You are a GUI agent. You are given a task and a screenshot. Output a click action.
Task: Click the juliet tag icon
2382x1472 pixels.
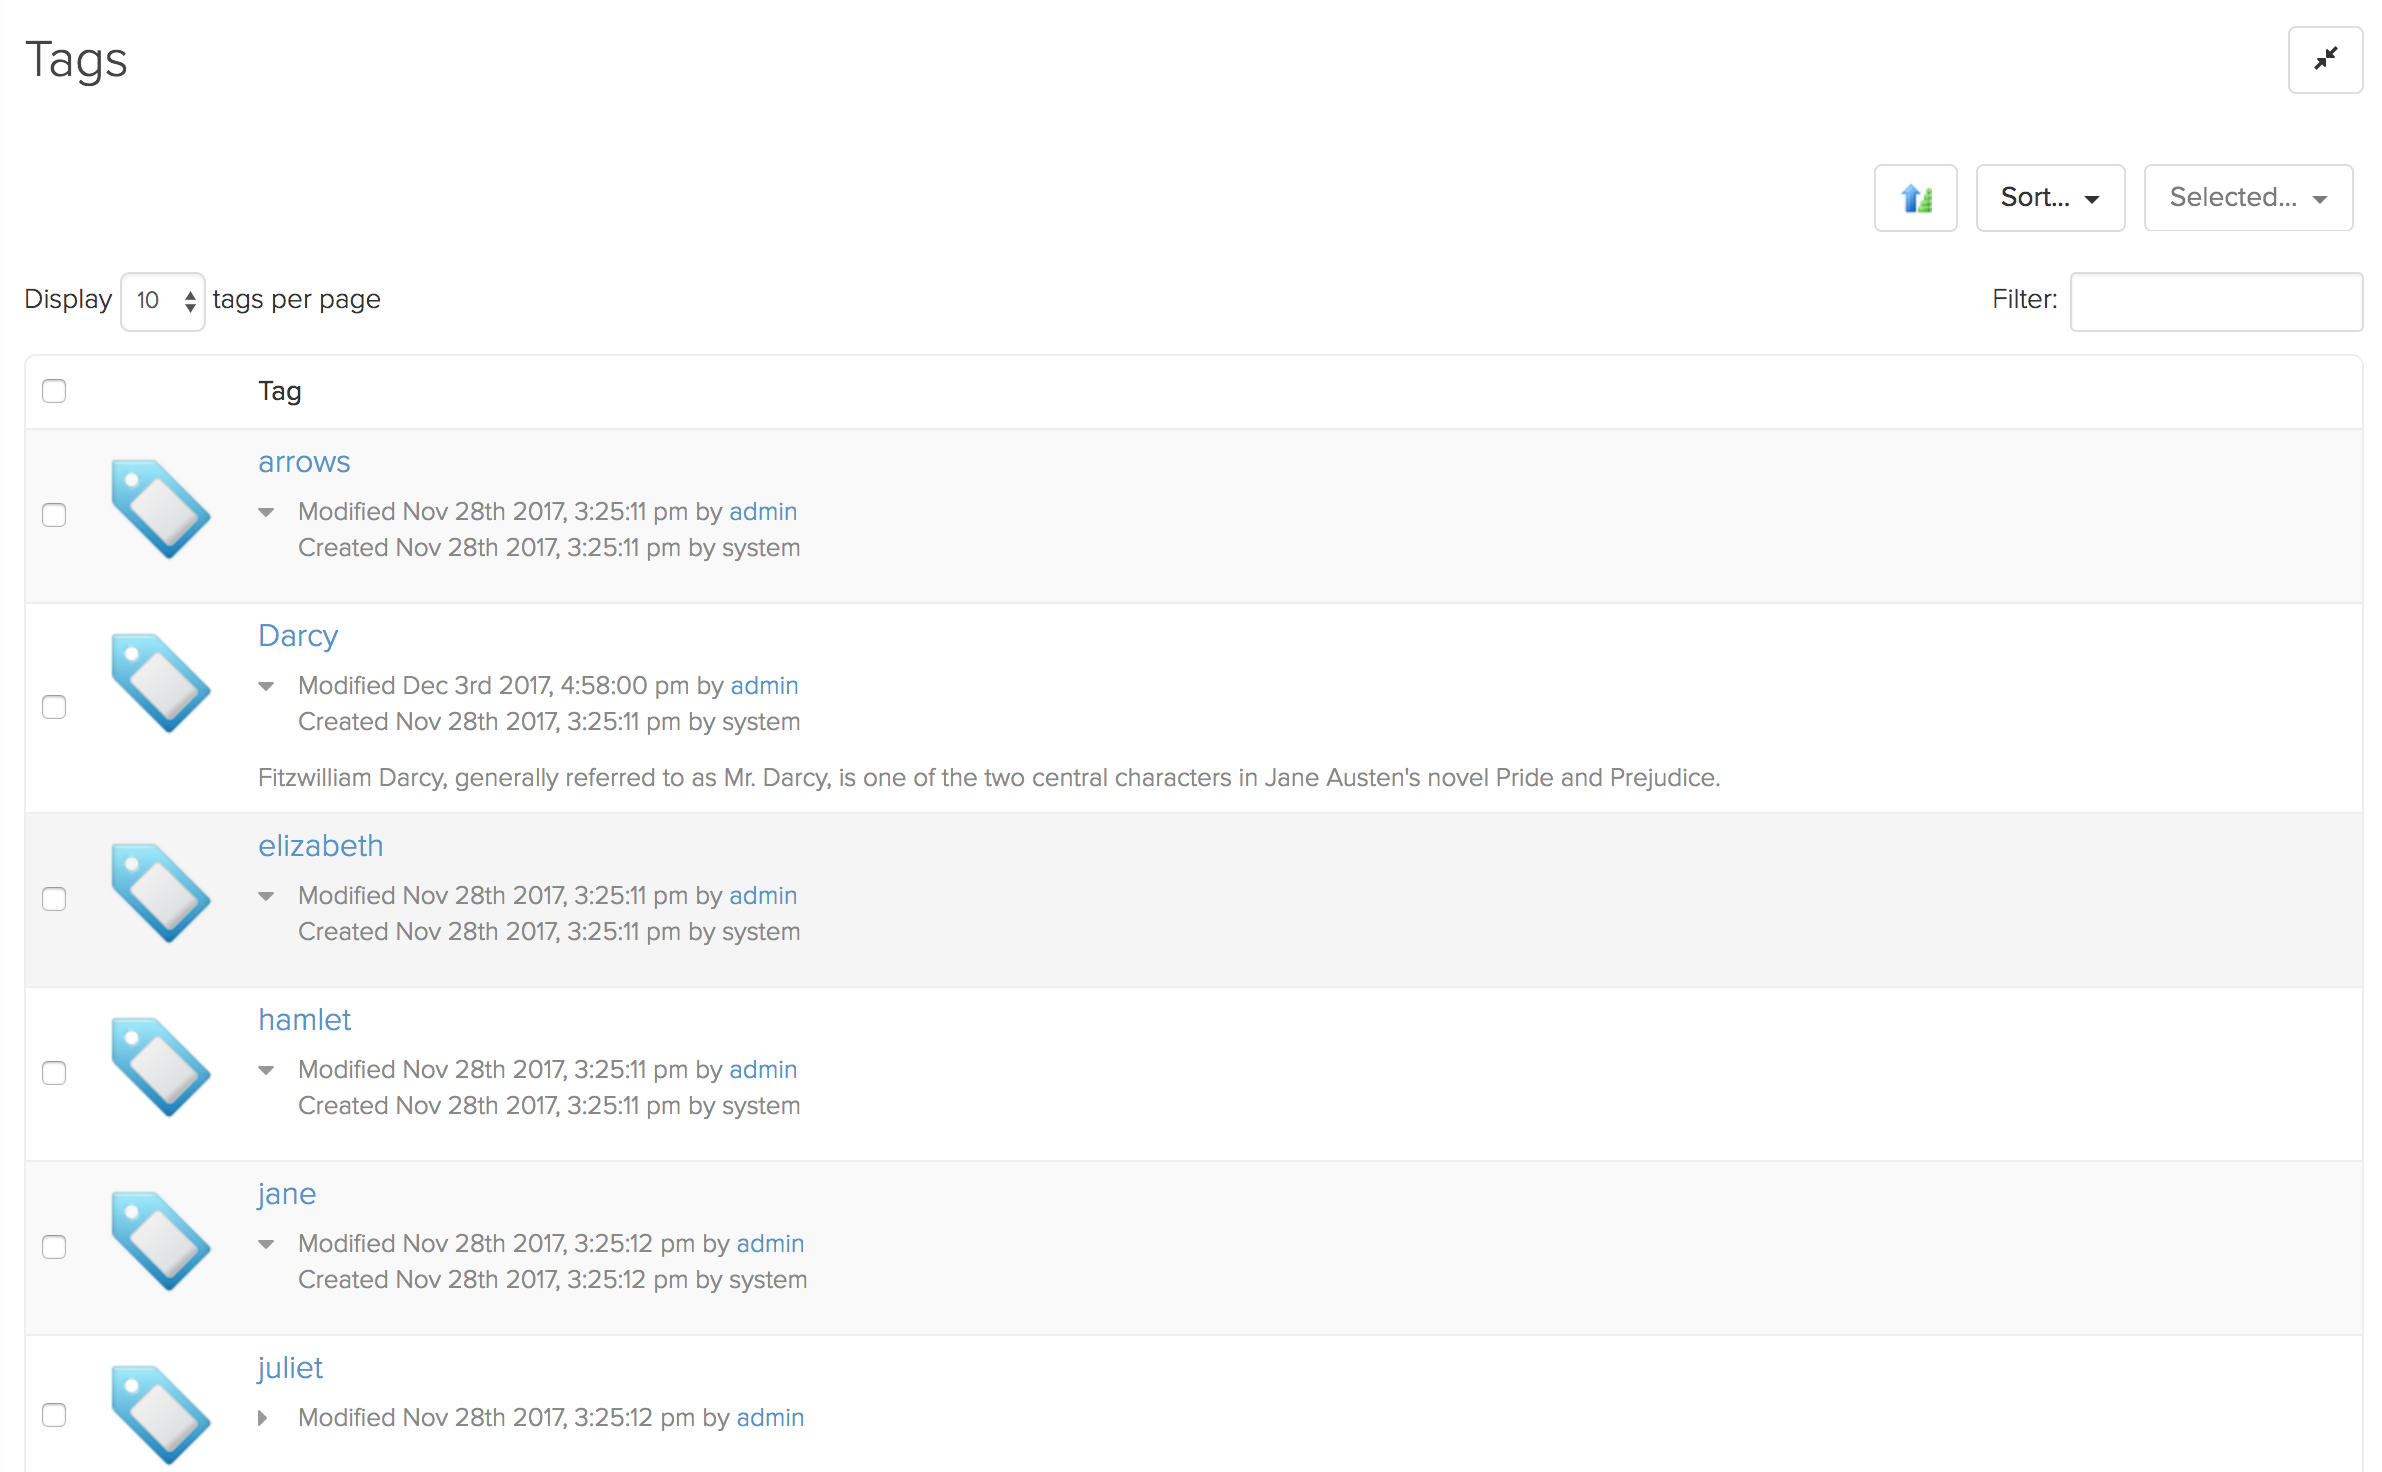(x=160, y=1413)
